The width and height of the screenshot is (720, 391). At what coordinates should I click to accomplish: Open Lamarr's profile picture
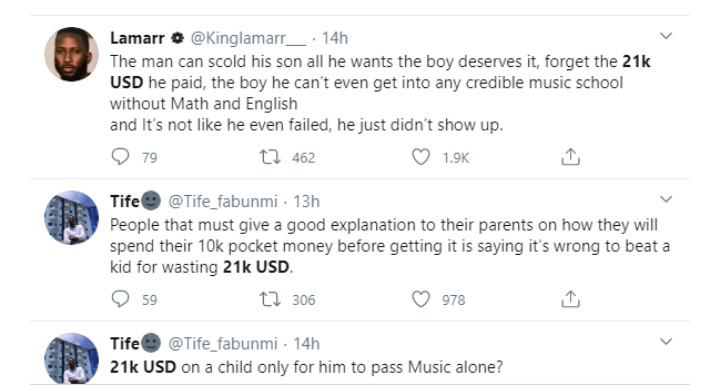click(x=71, y=54)
